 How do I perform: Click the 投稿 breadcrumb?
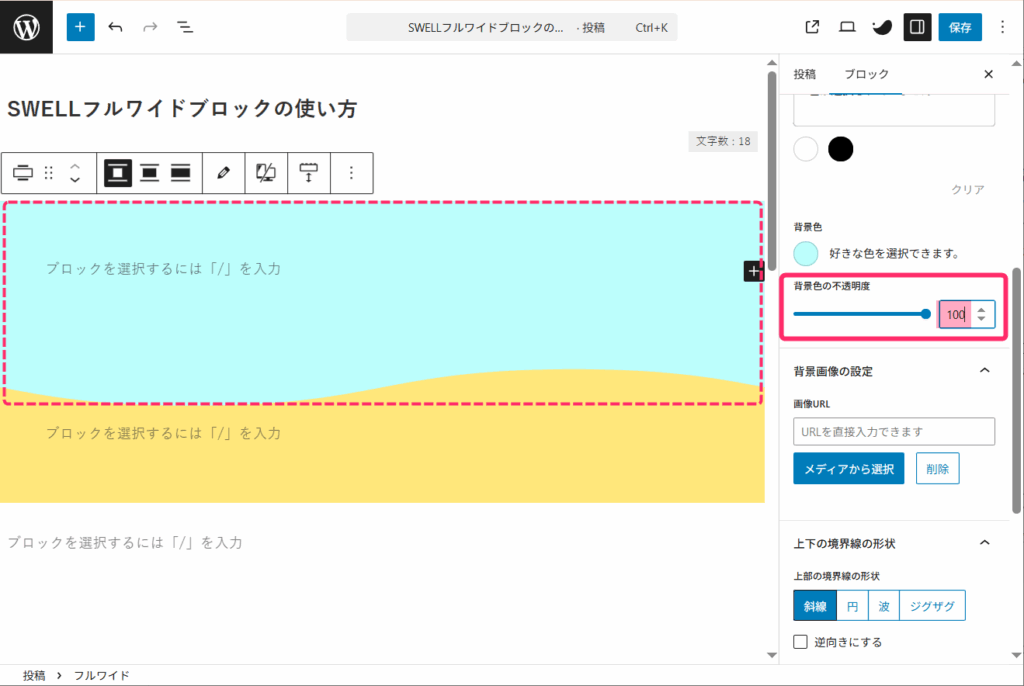34,675
